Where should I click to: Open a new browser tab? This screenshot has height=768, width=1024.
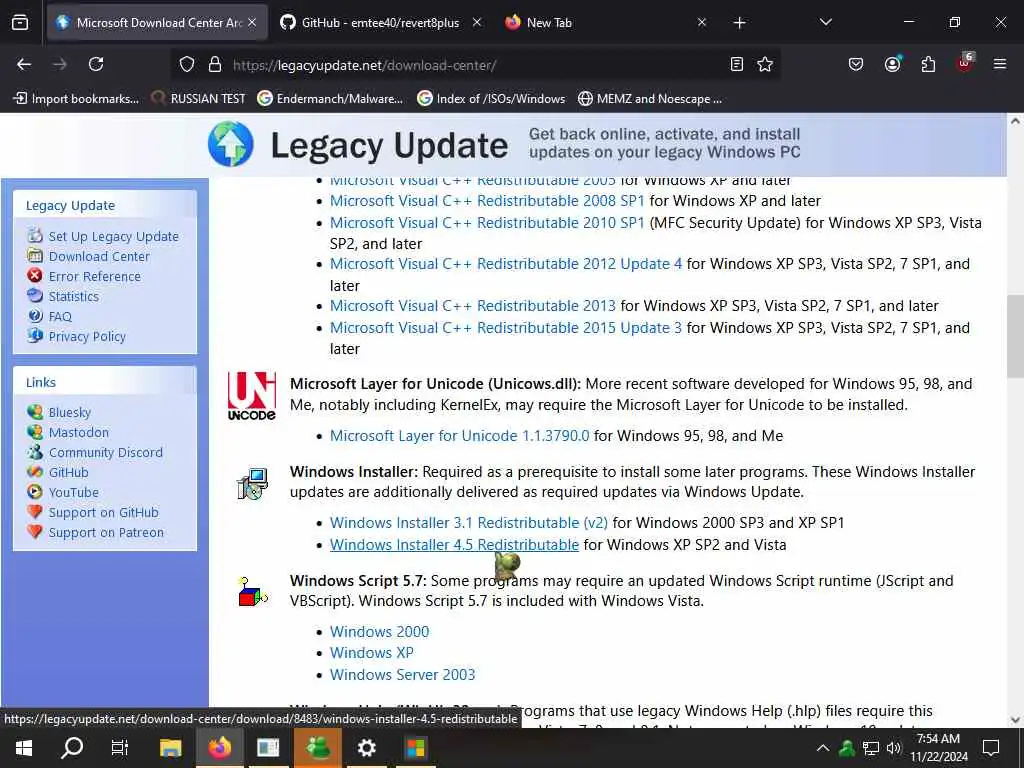pos(739,23)
